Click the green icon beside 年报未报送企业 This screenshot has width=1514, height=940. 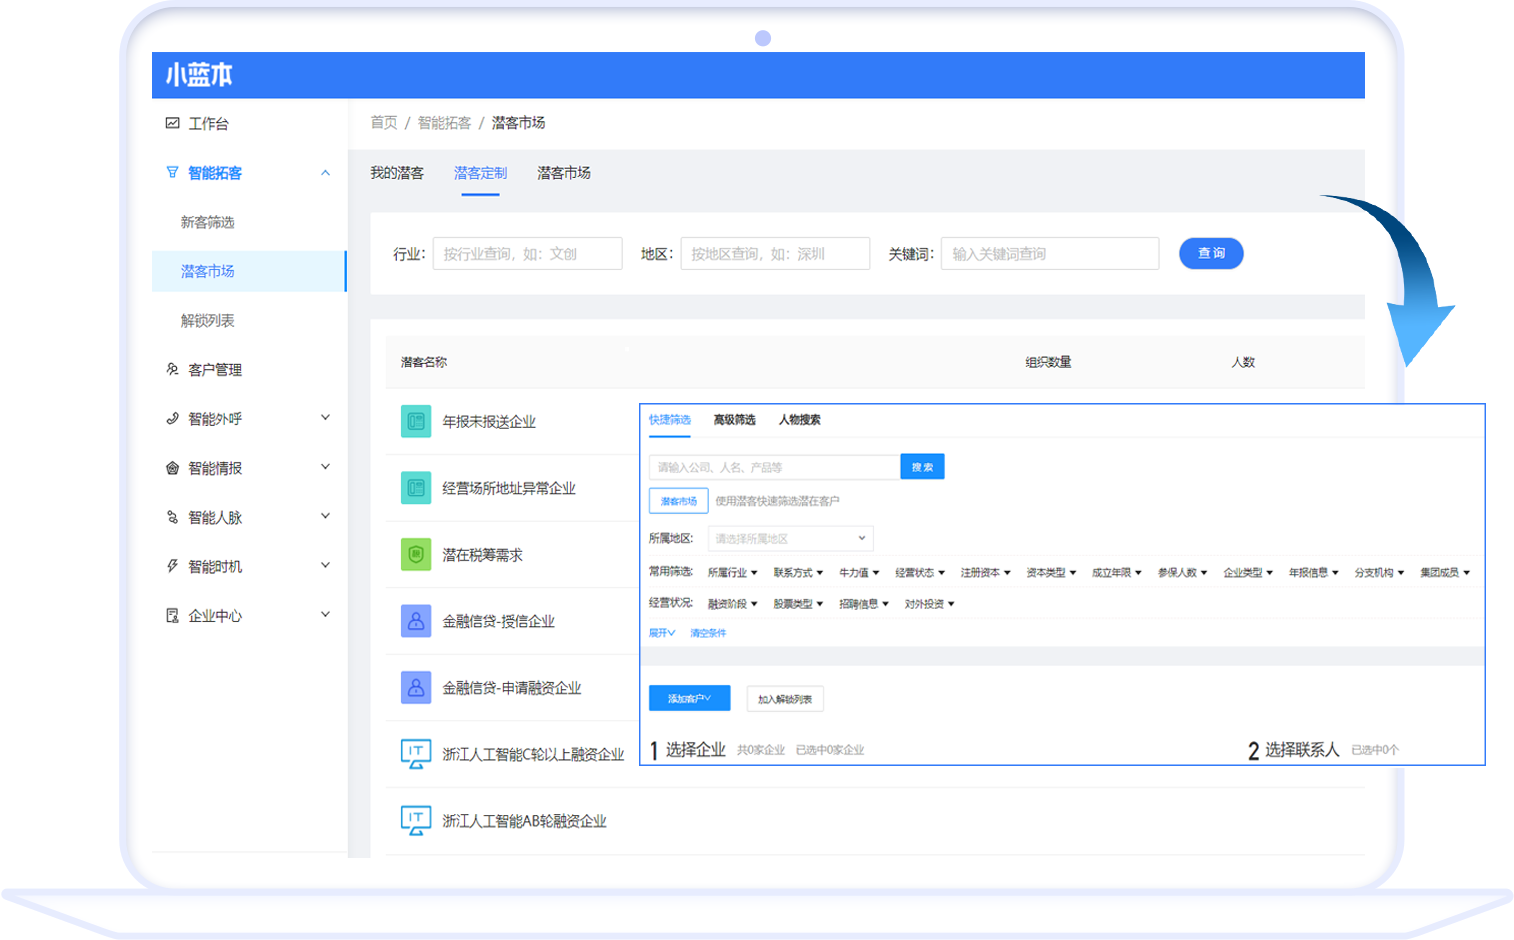coord(414,422)
